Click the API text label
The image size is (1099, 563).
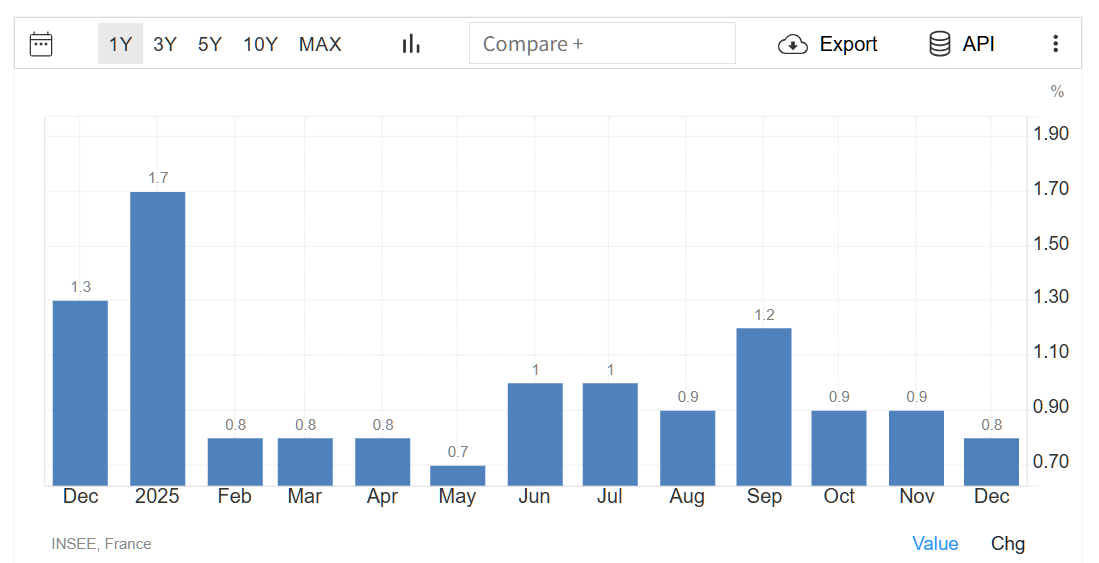978,44
